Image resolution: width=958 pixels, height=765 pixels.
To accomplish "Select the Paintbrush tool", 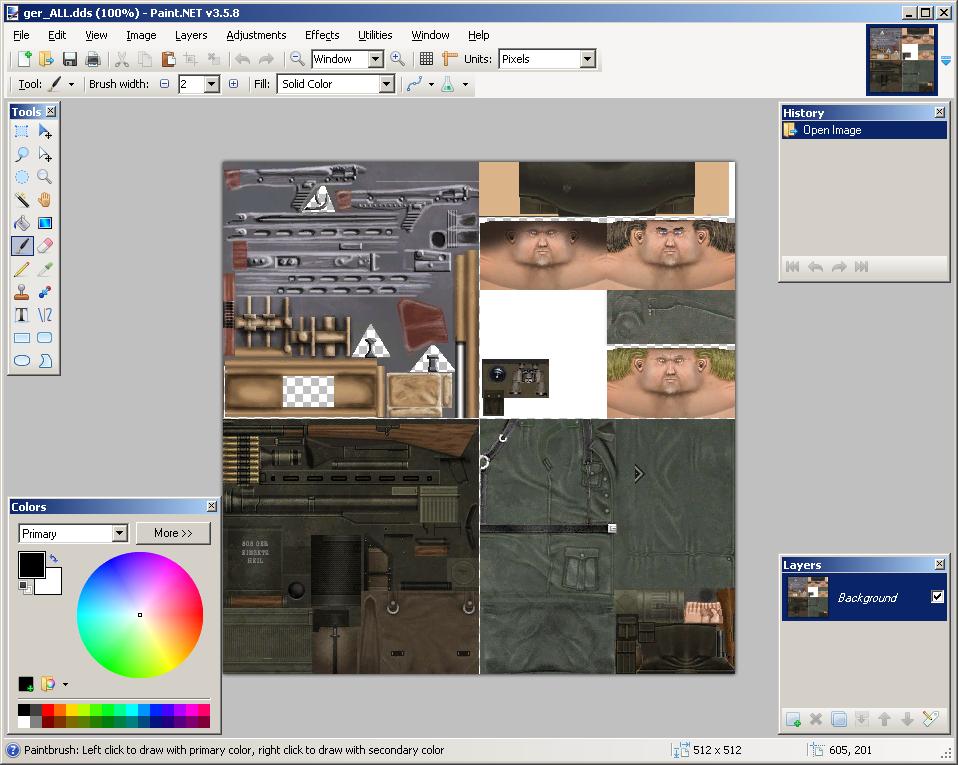I will 21,246.
